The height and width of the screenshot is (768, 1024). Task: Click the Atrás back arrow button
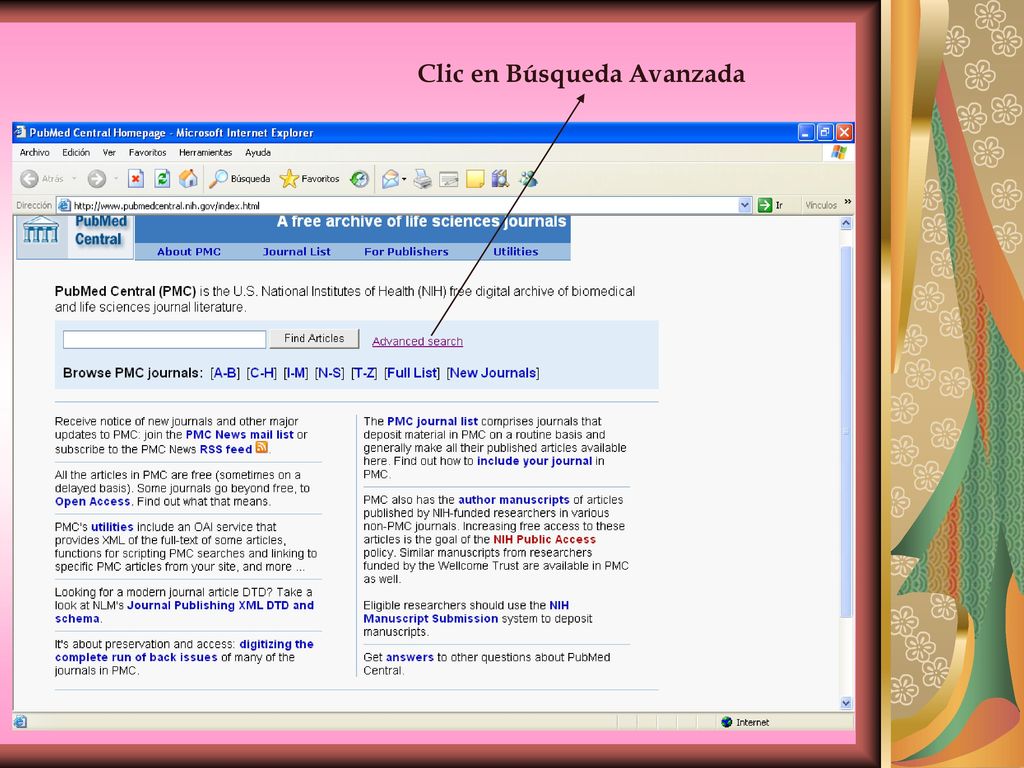(x=29, y=178)
